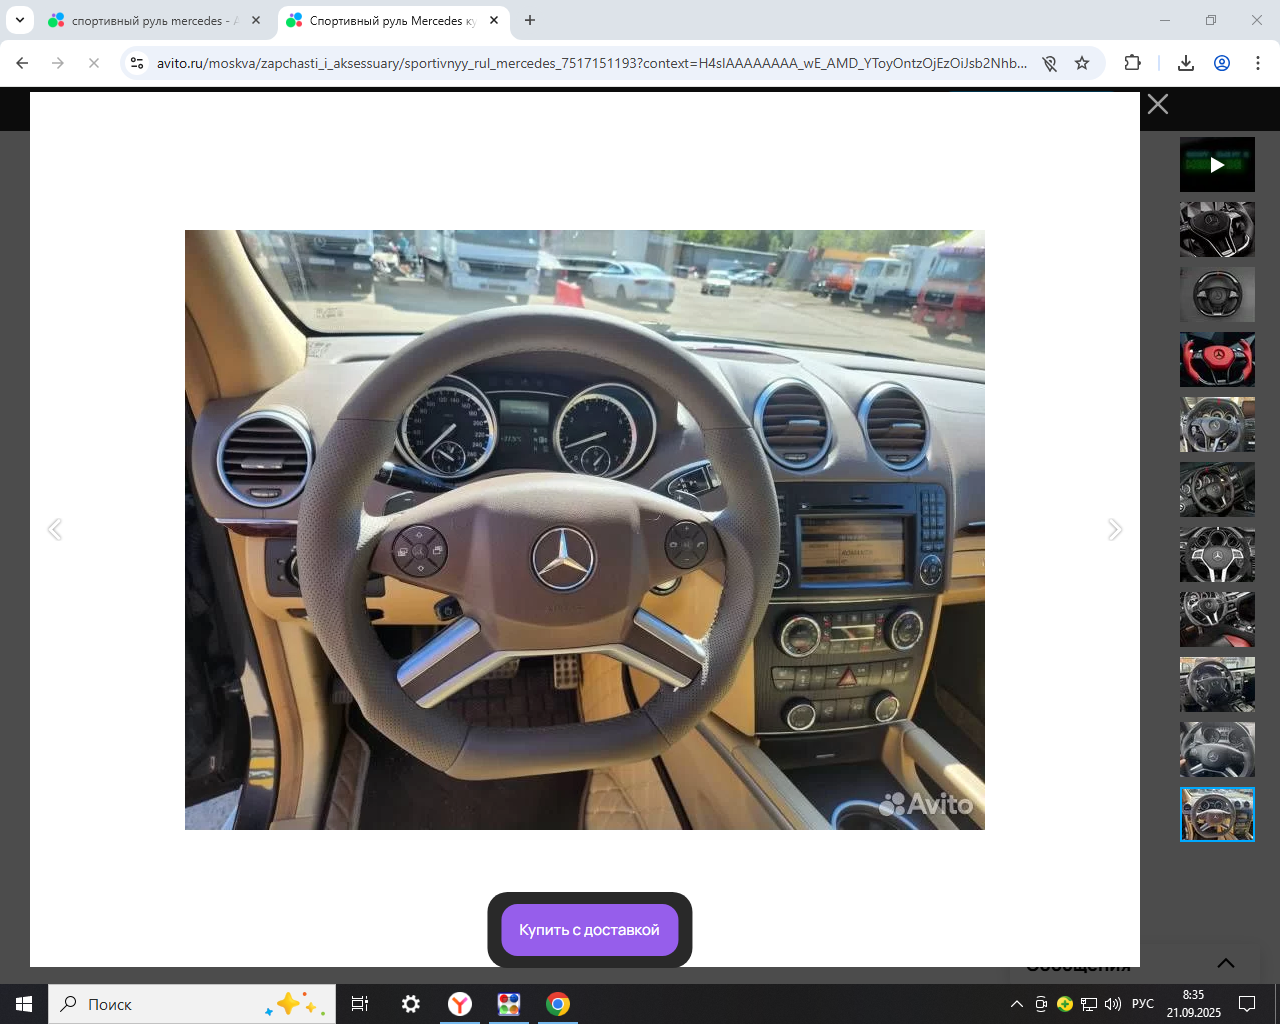Open the Chrome icon on the taskbar
The height and width of the screenshot is (1024, 1280).
pos(558,1004)
